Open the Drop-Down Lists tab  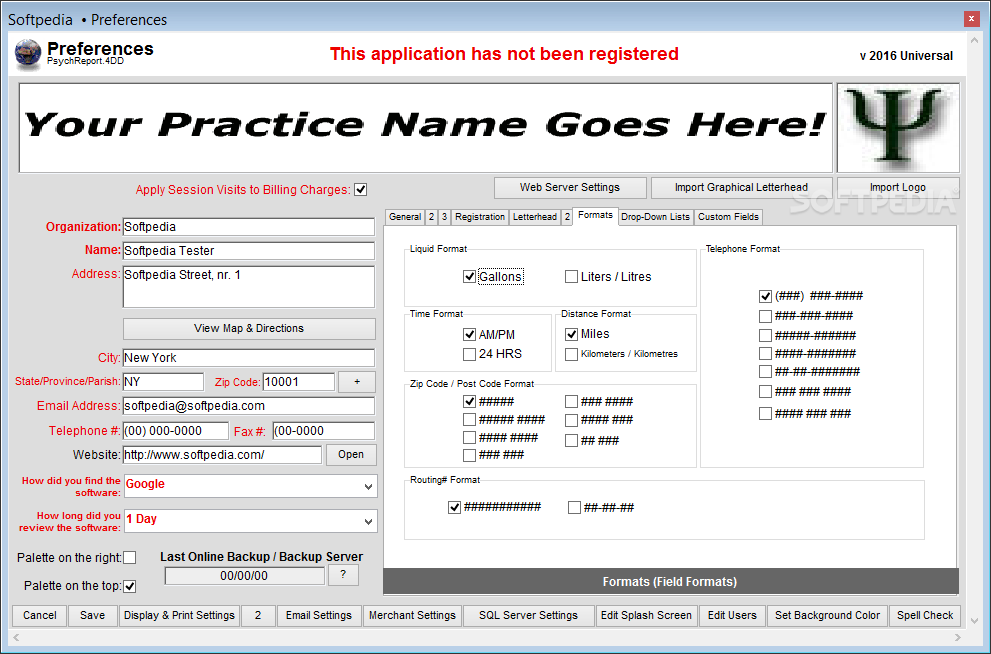point(655,217)
